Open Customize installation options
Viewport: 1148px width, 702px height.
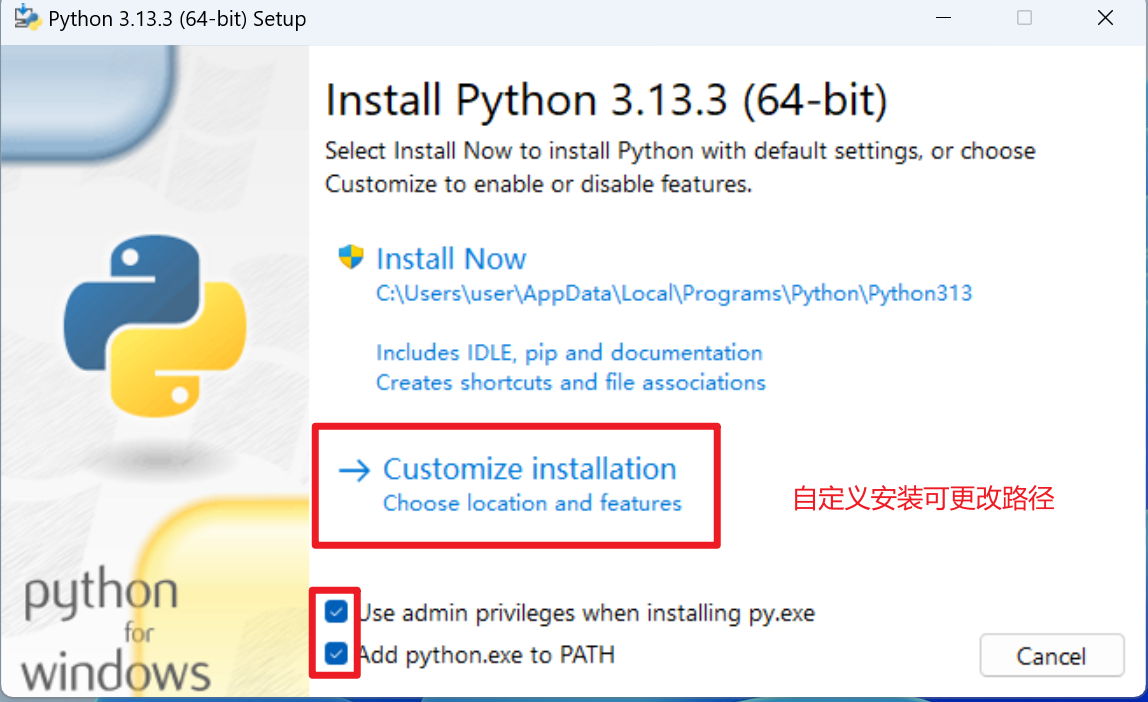pyautogui.click(x=530, y=468)
